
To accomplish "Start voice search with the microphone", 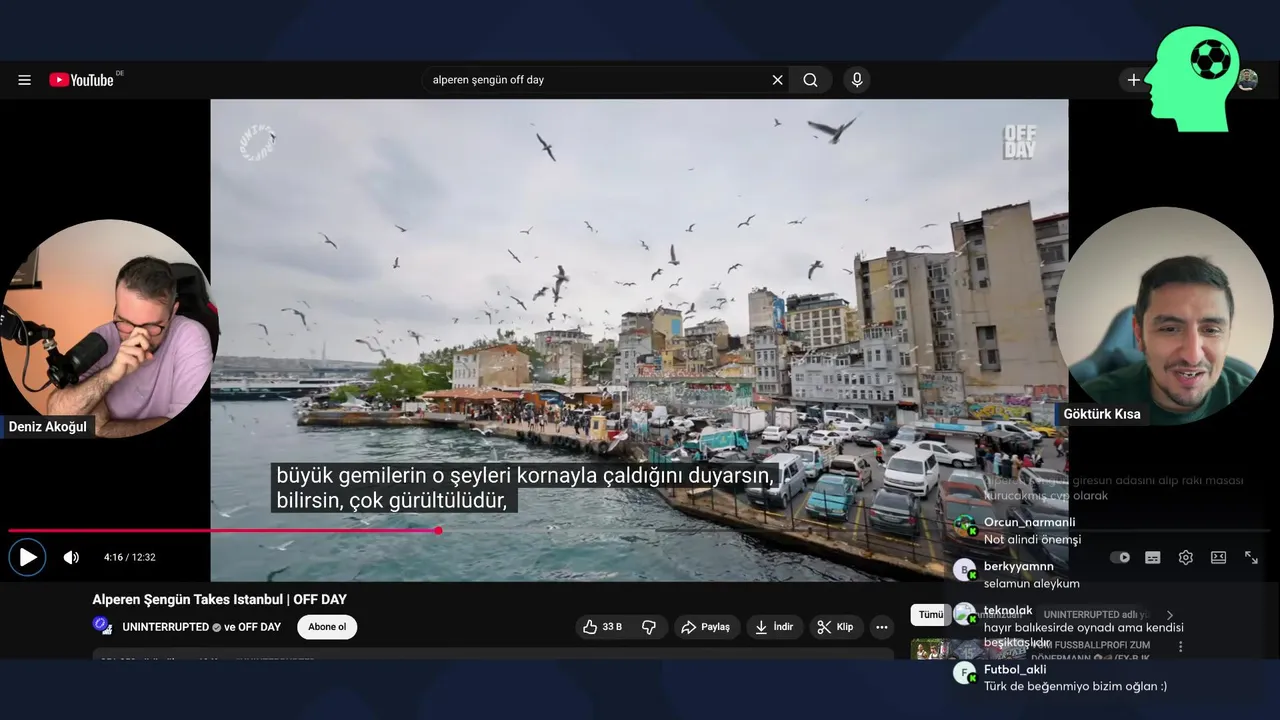I will (x=857, y=80).
